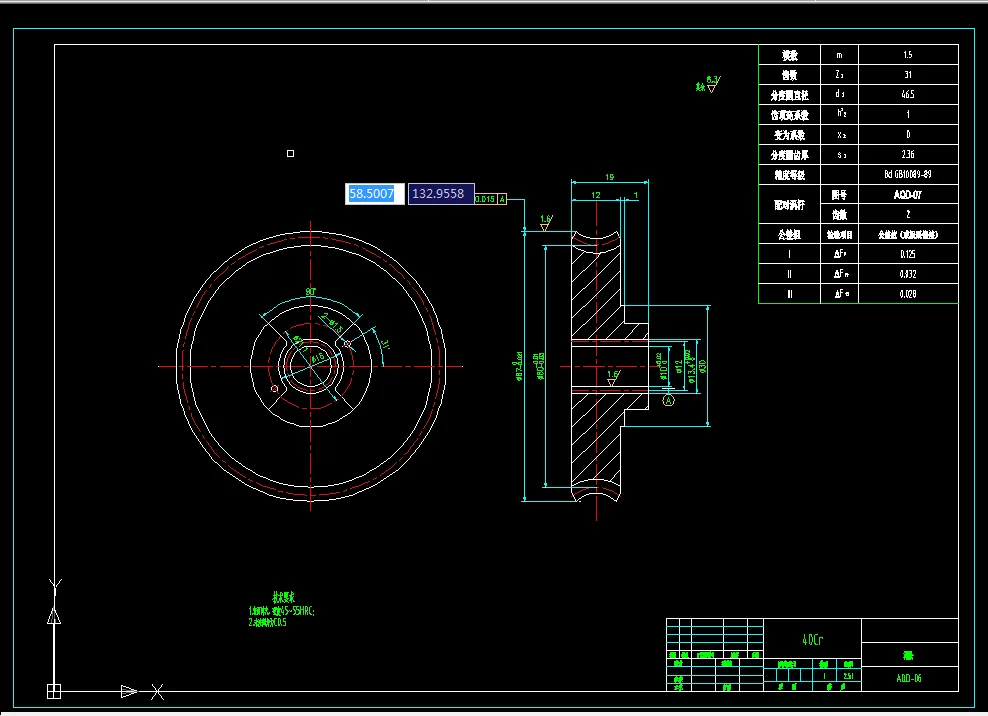Image resolution: width=988 pixels, height=716 pixels.
Task: Select the 12 dimension text
Action: tap(595, 195)
